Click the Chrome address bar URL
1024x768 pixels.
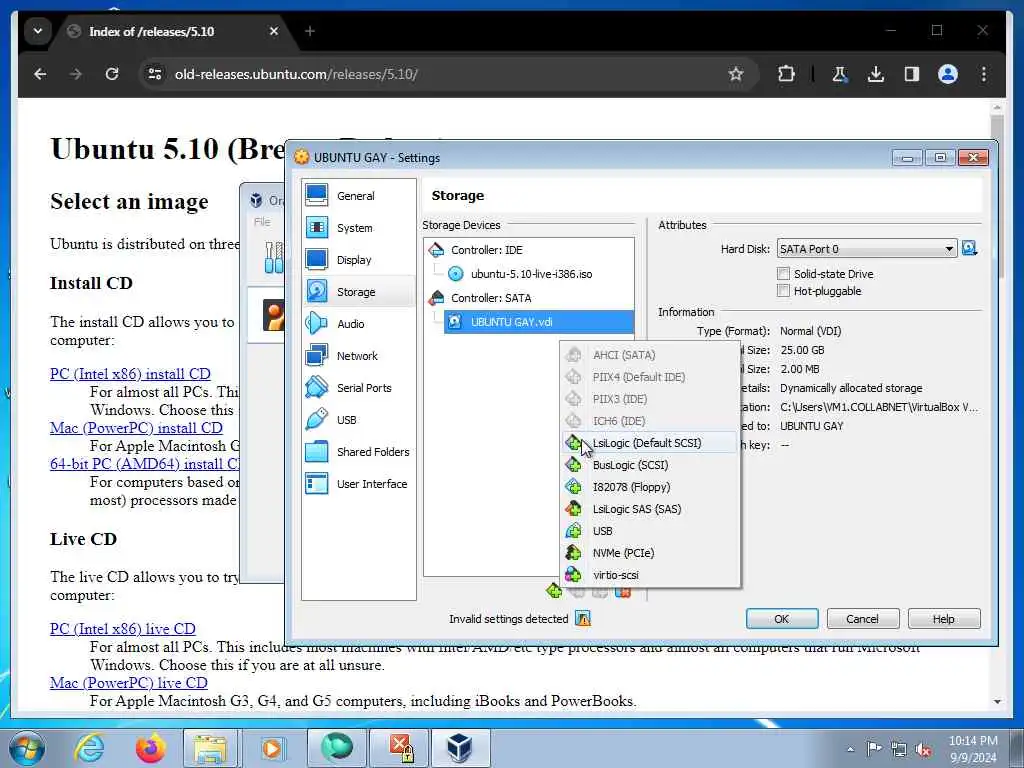[x=296, y=74]
